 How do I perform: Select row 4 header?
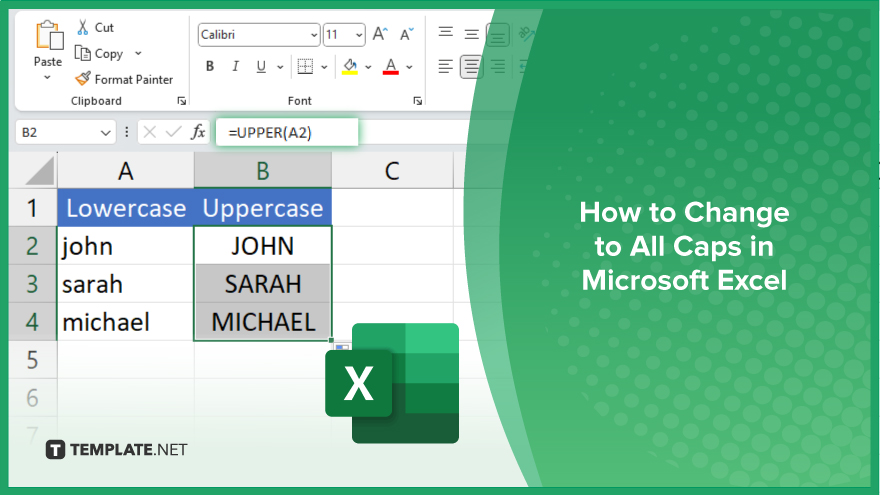[33, 322]
